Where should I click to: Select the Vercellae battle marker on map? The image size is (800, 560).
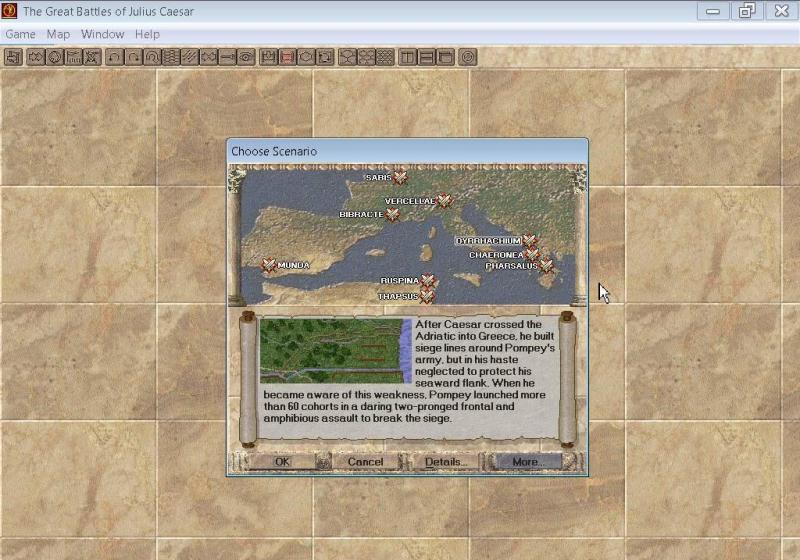(444, 201)
